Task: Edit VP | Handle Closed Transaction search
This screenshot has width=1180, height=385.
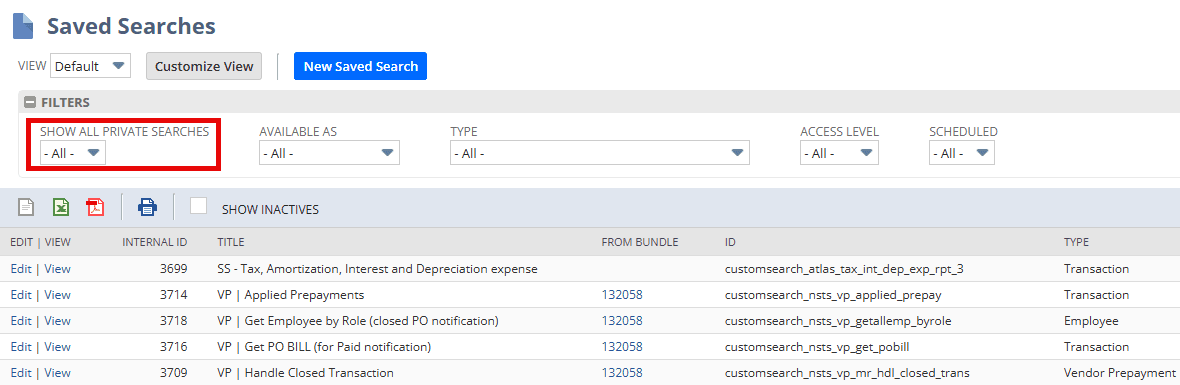Action: click(x=21, y=373)
